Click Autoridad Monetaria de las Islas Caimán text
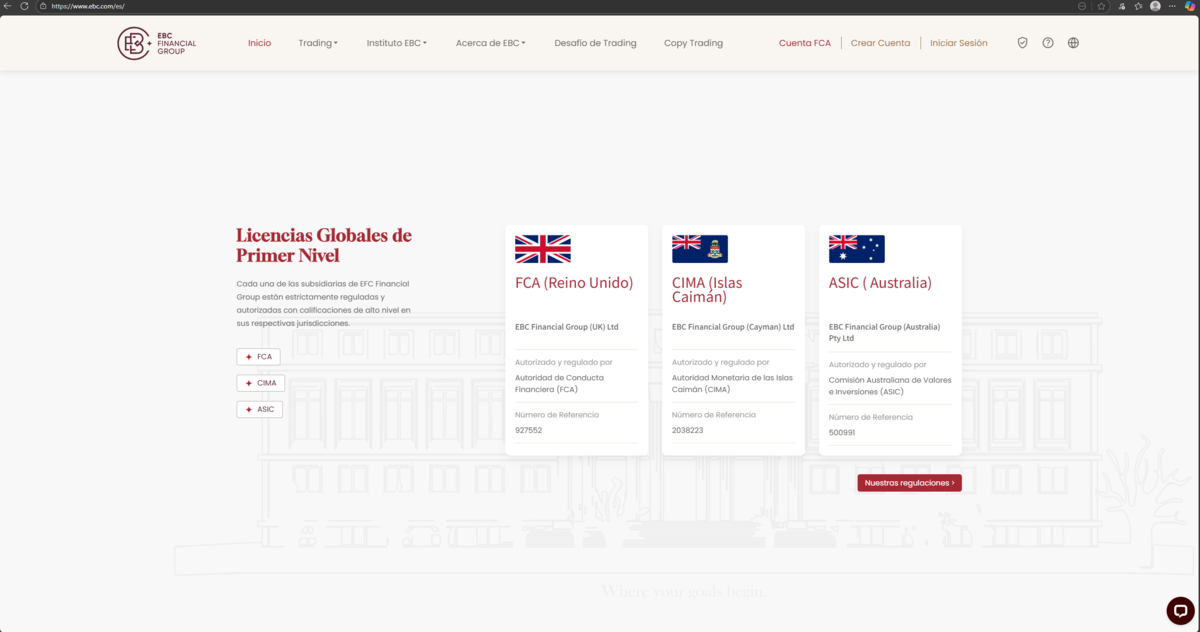The width and height of the screenshot is (1200, 632). [732, 383]
